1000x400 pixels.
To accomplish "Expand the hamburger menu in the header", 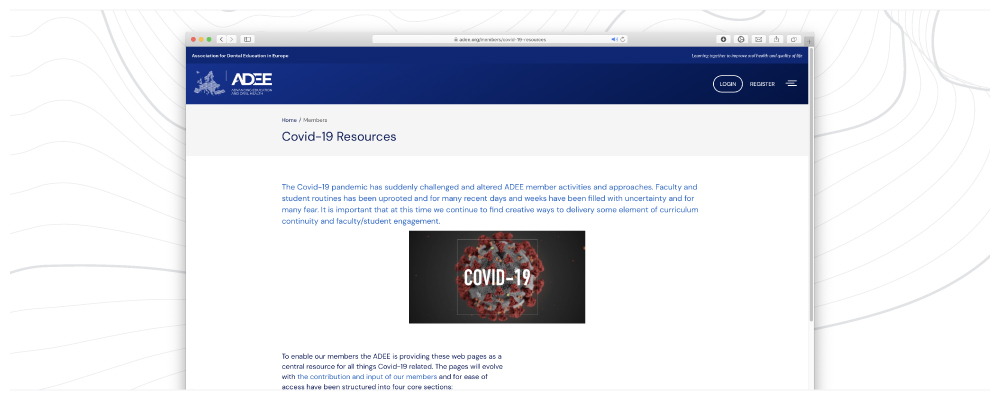I will [791, 83].
